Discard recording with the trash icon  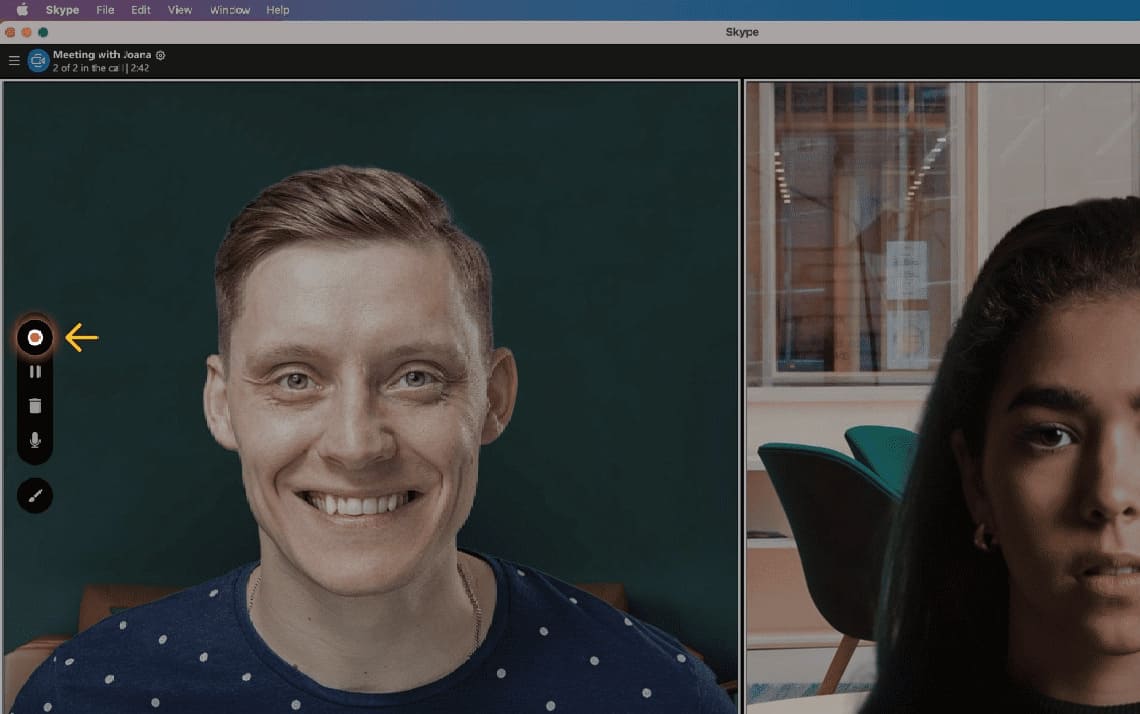[34, 405]
